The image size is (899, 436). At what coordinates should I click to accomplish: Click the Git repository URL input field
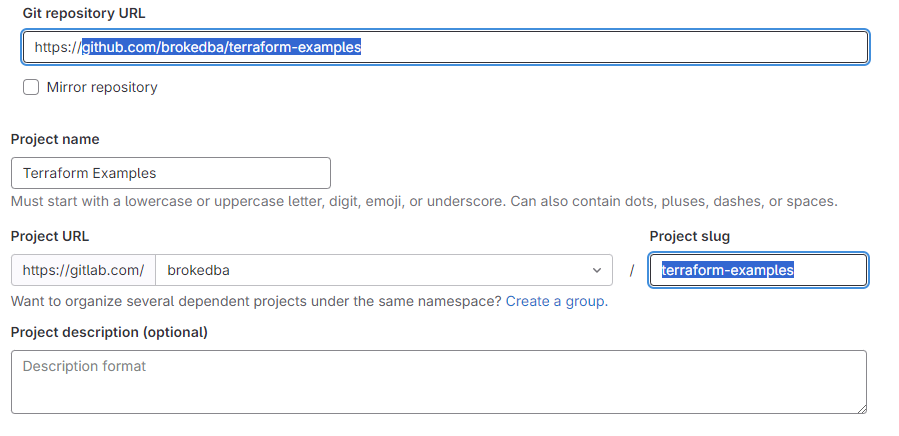tap(445, 47)
